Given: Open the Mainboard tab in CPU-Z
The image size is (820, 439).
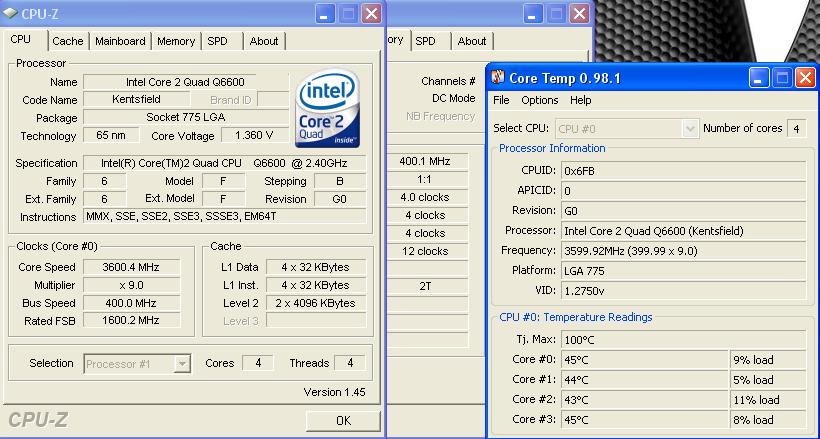Looking at the screenshot, I should pos(120,41).
